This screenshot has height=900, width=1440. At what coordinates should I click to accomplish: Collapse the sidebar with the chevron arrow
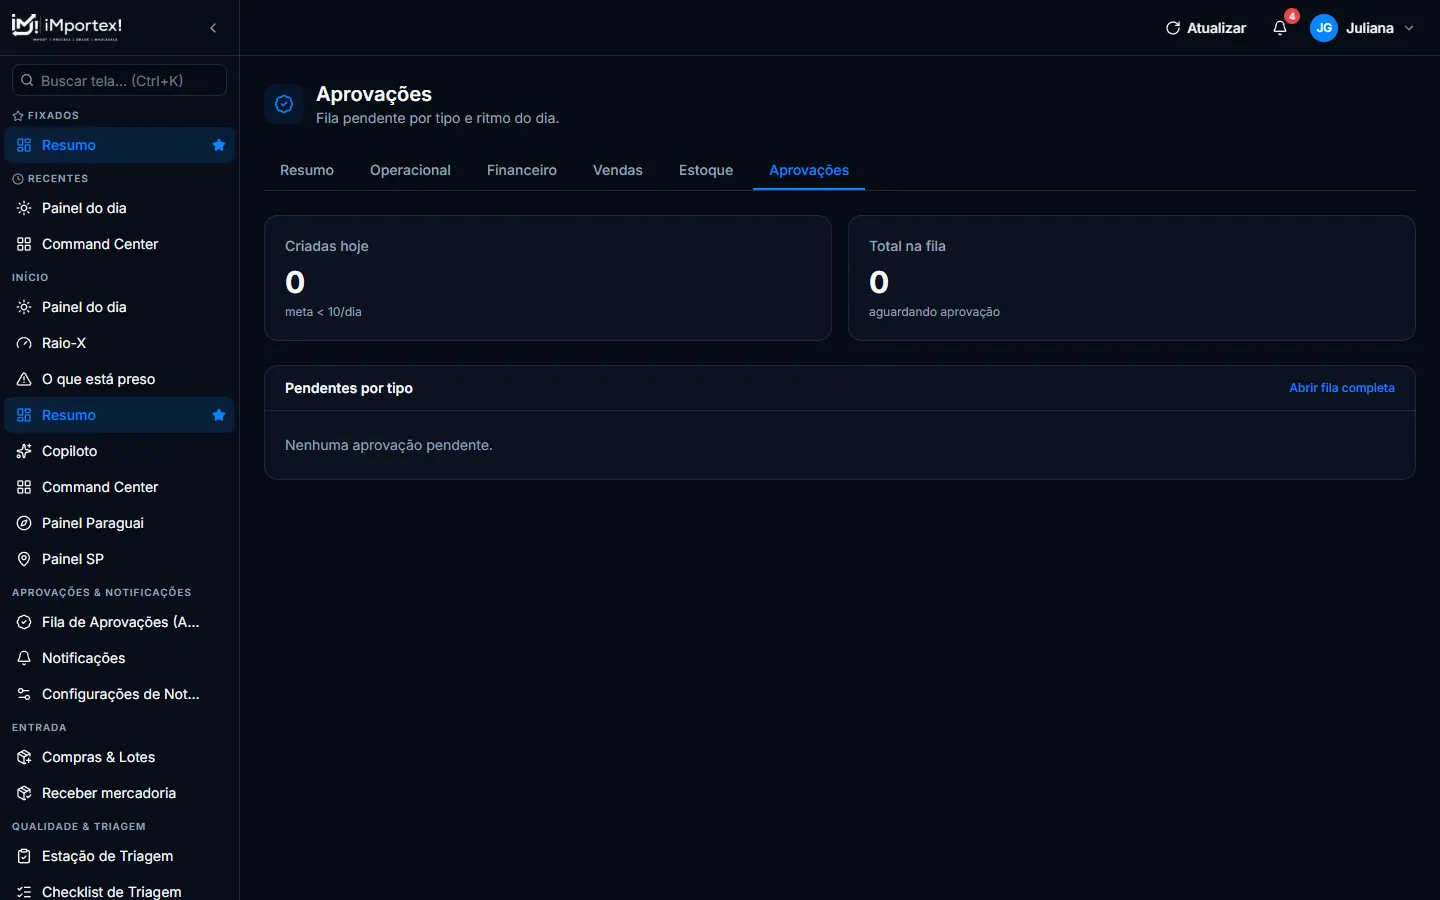coord(213,28)
